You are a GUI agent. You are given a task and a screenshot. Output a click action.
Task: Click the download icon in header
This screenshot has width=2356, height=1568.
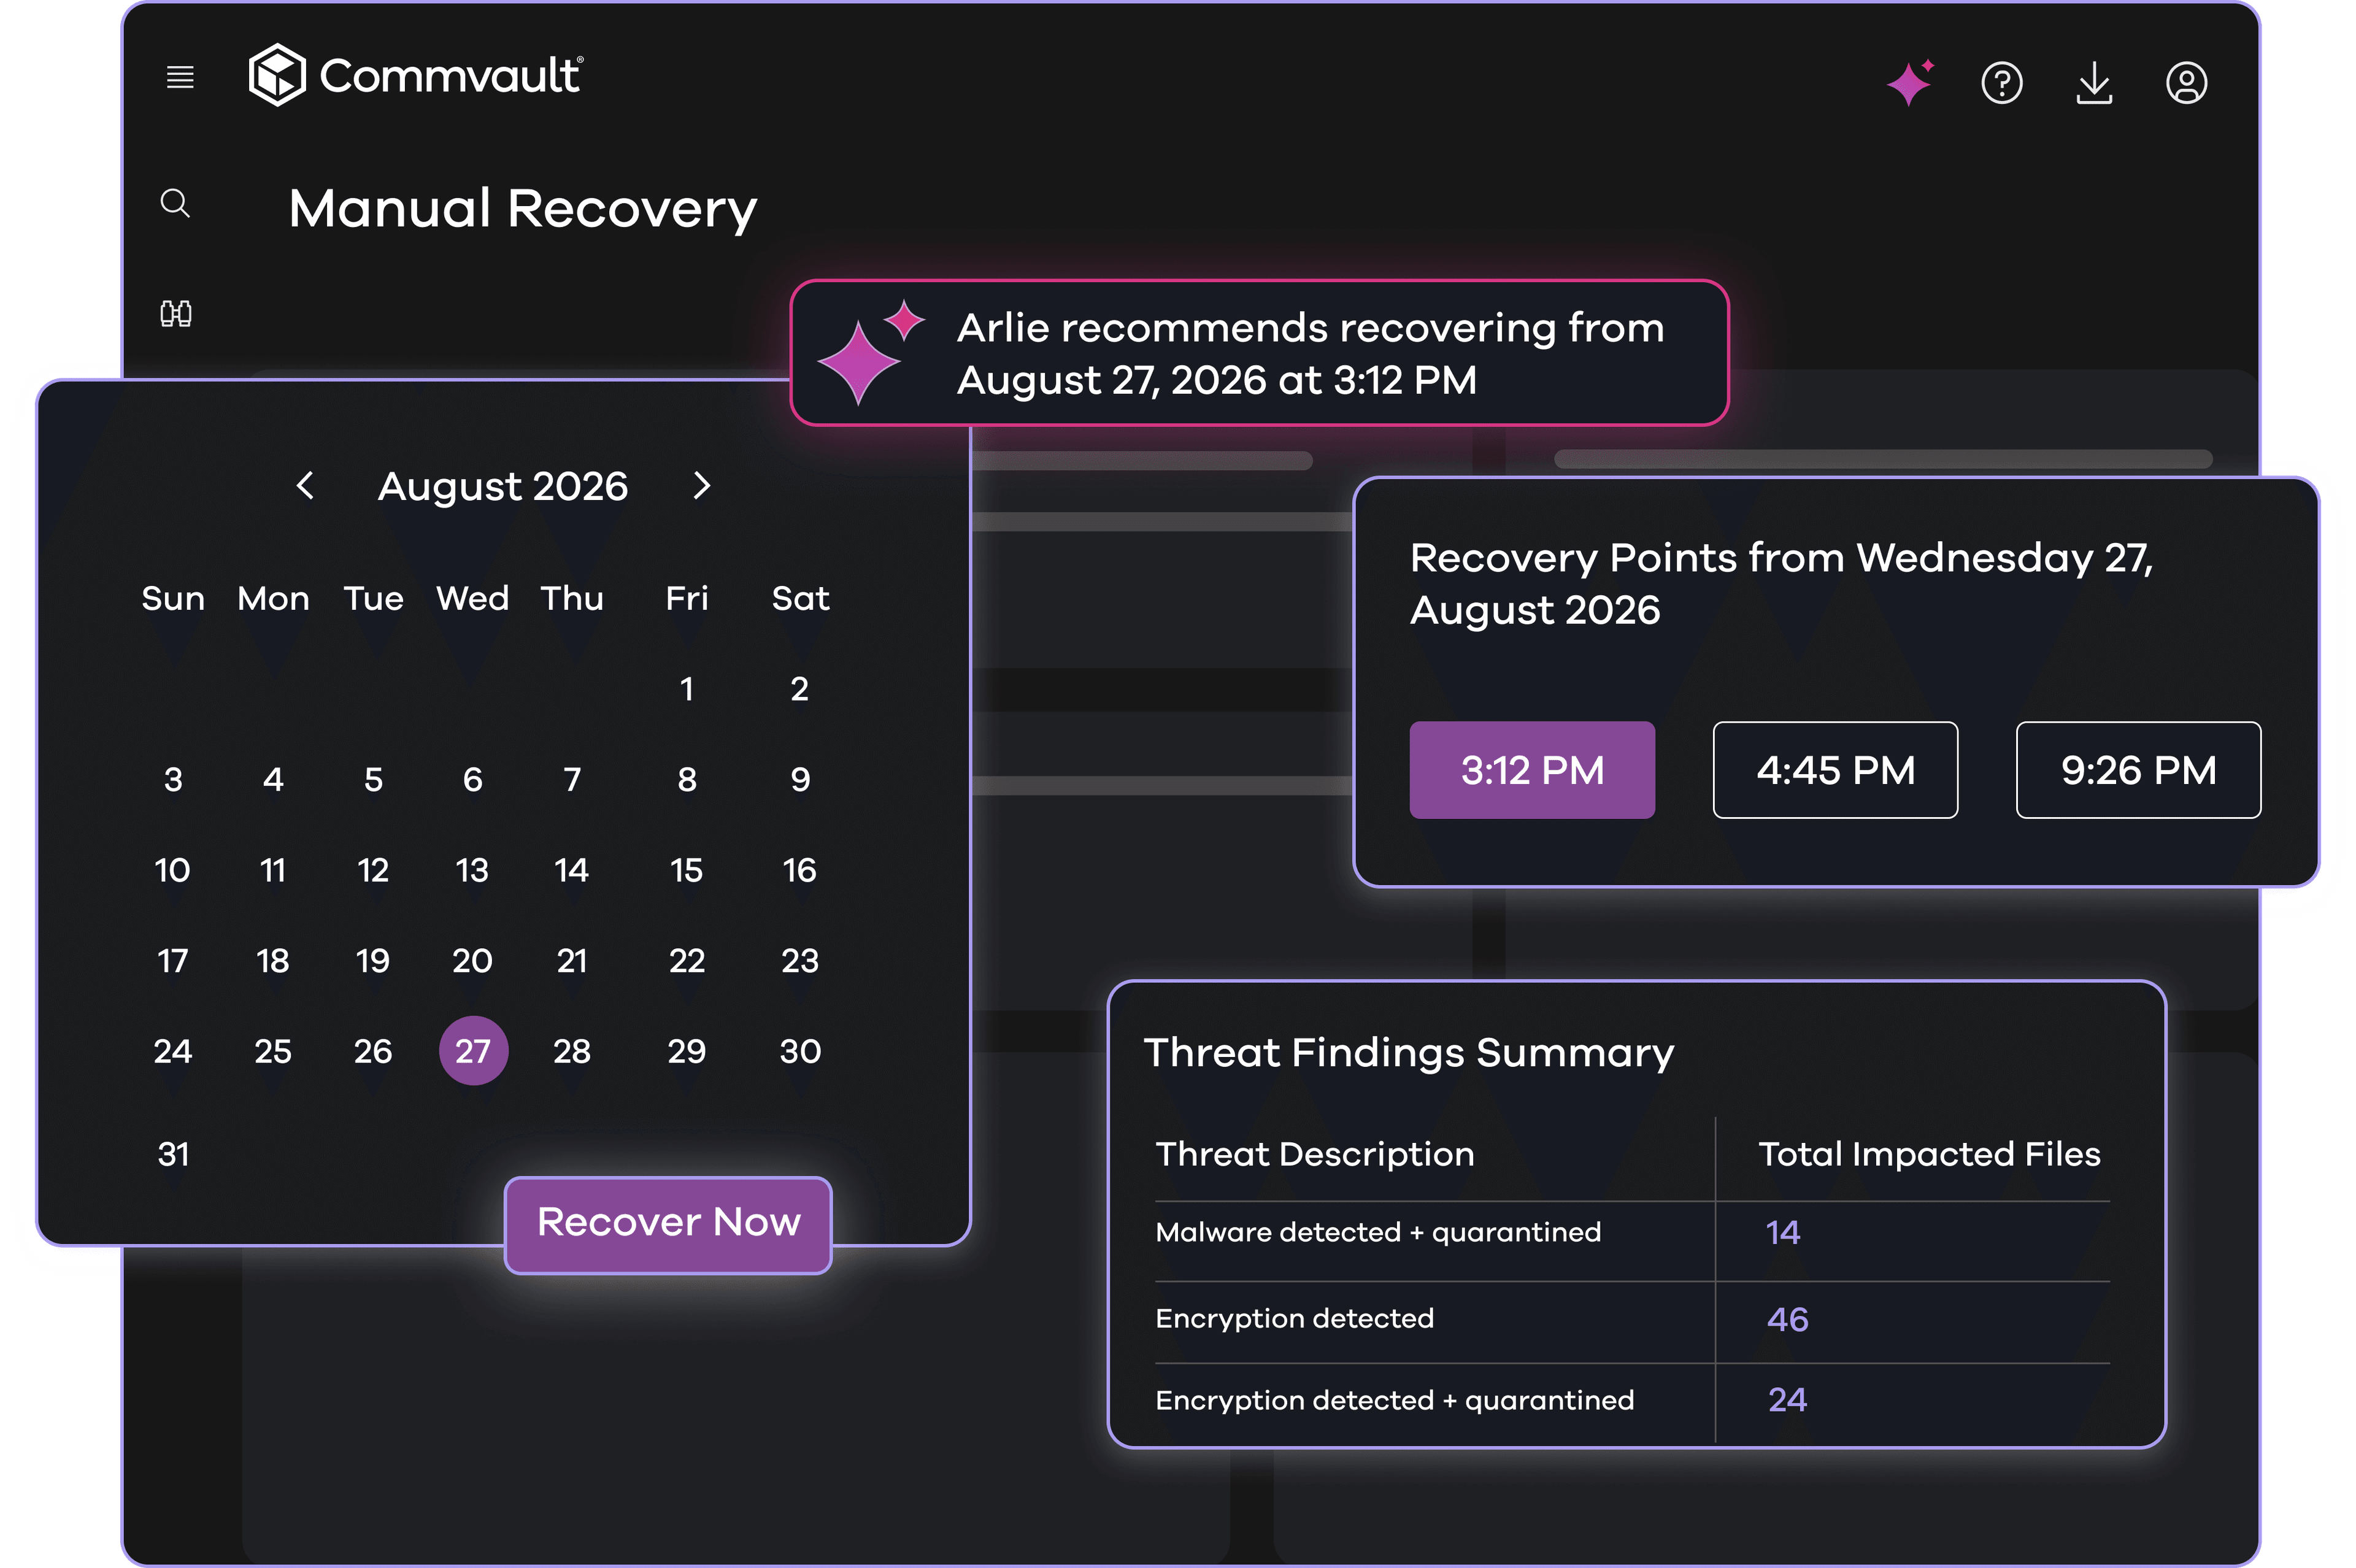2094,83
